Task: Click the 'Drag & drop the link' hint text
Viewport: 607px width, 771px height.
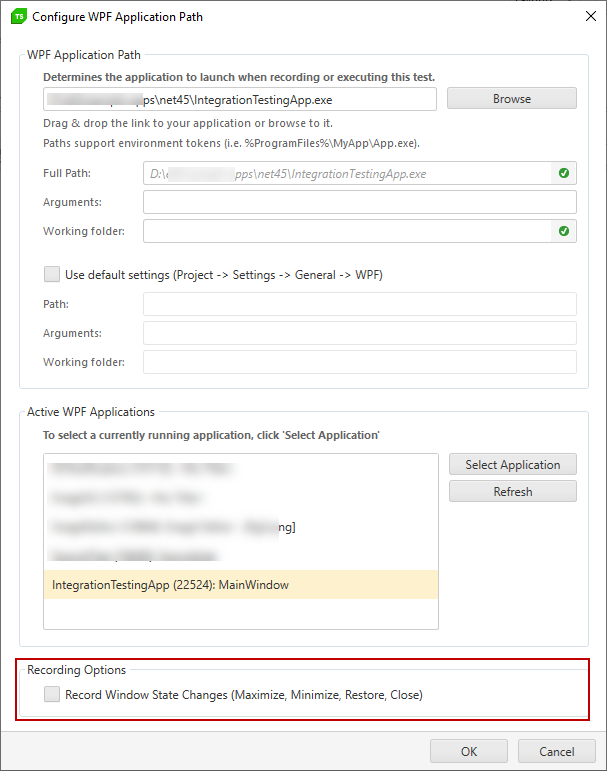Action: pyautogui.click(x=188, y=123)
